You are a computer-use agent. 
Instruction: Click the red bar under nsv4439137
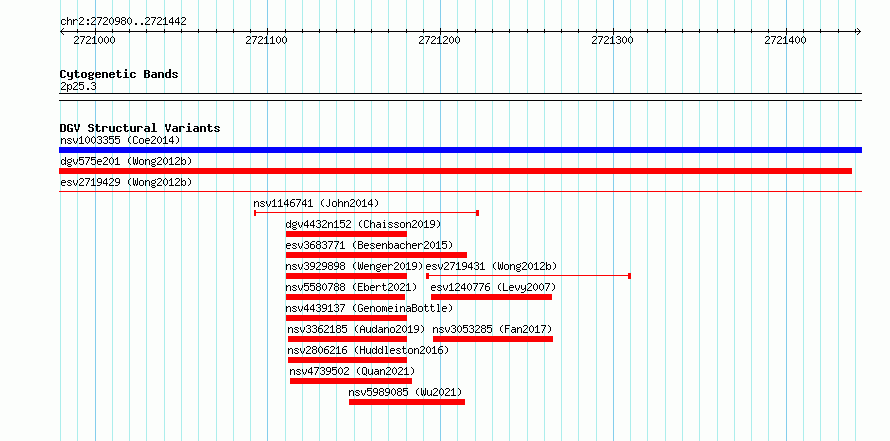click(346, 318)
